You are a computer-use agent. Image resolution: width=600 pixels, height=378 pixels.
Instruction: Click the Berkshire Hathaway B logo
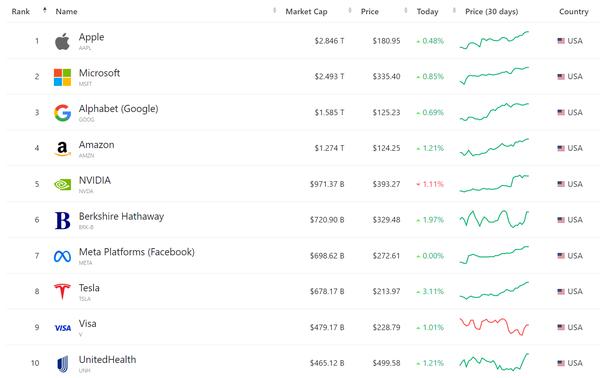click(x=62, y=220)
